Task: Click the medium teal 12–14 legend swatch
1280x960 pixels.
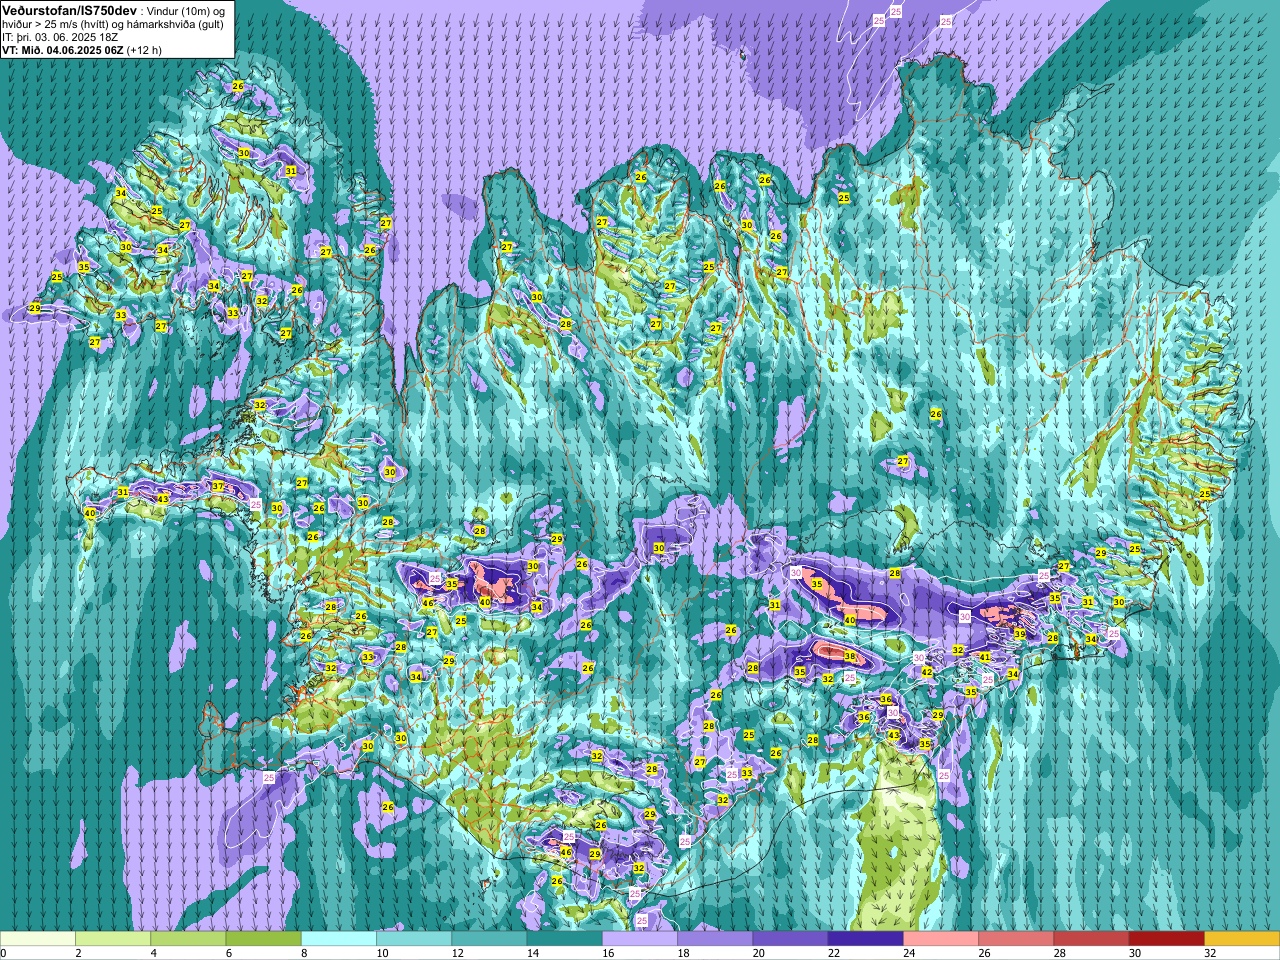Action: pyautogui.click(x=489, y=939)
